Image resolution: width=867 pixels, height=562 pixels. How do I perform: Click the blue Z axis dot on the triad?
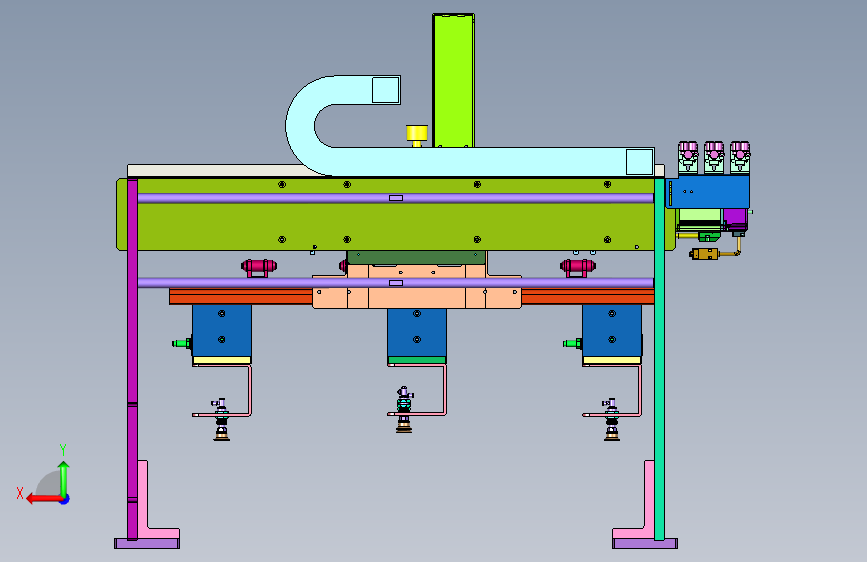point(65,499)
